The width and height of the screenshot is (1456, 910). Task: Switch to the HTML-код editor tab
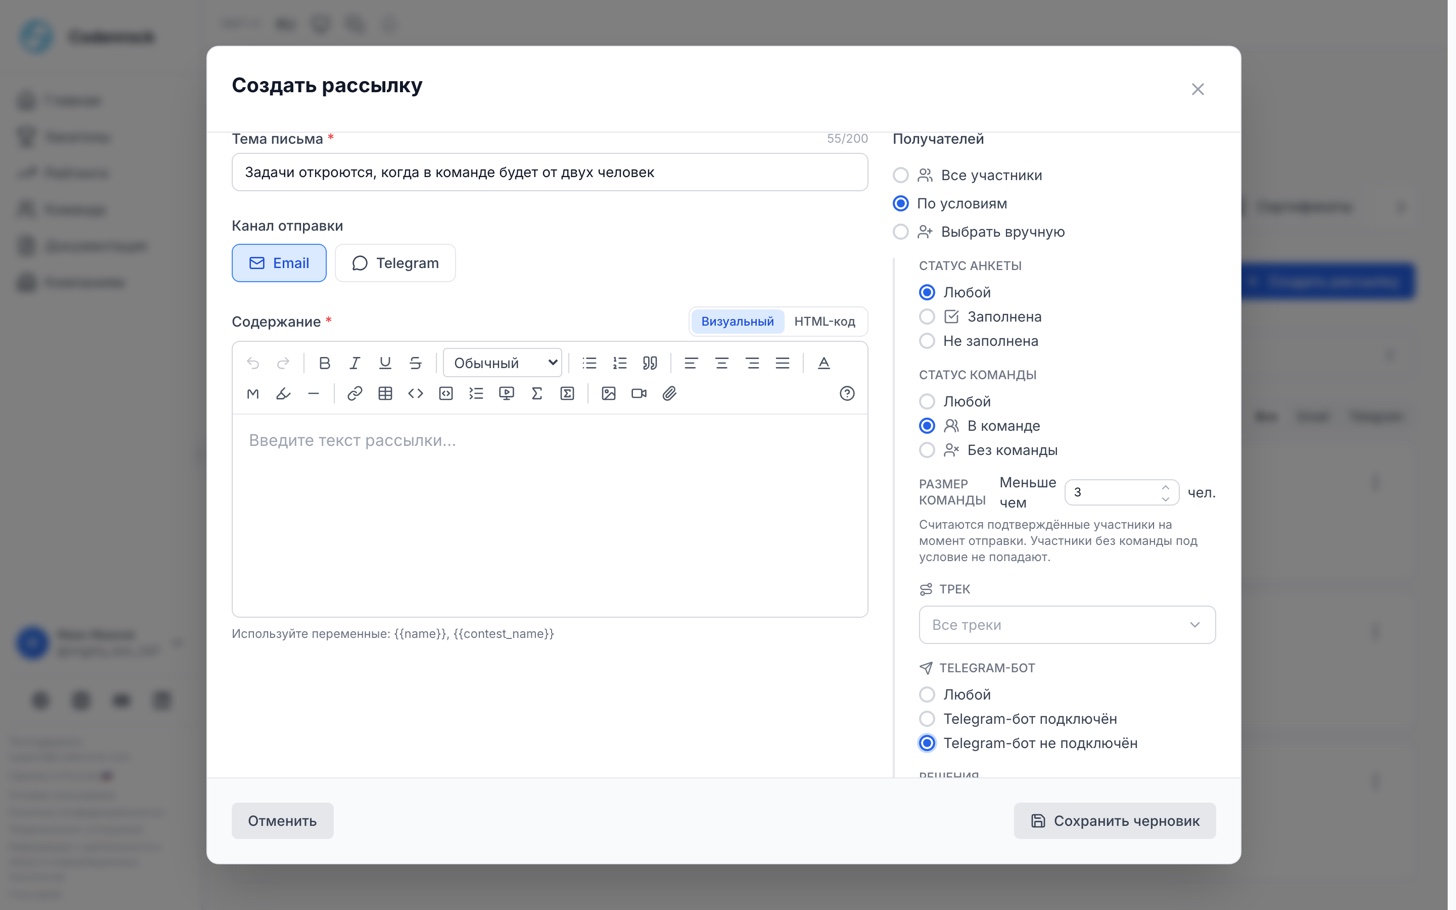[x=824, y=322]
